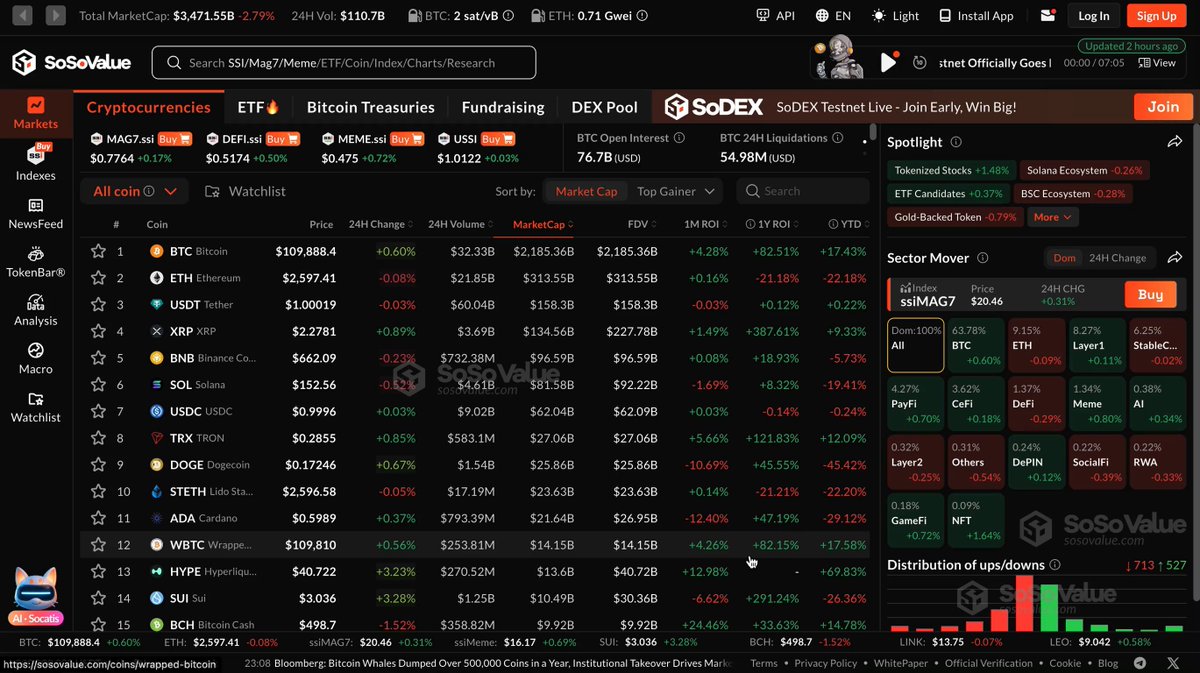The image size is (1200, 673).
Task: Open the Tokenized Stocks spotlight tag
Action: click(952, 171)
